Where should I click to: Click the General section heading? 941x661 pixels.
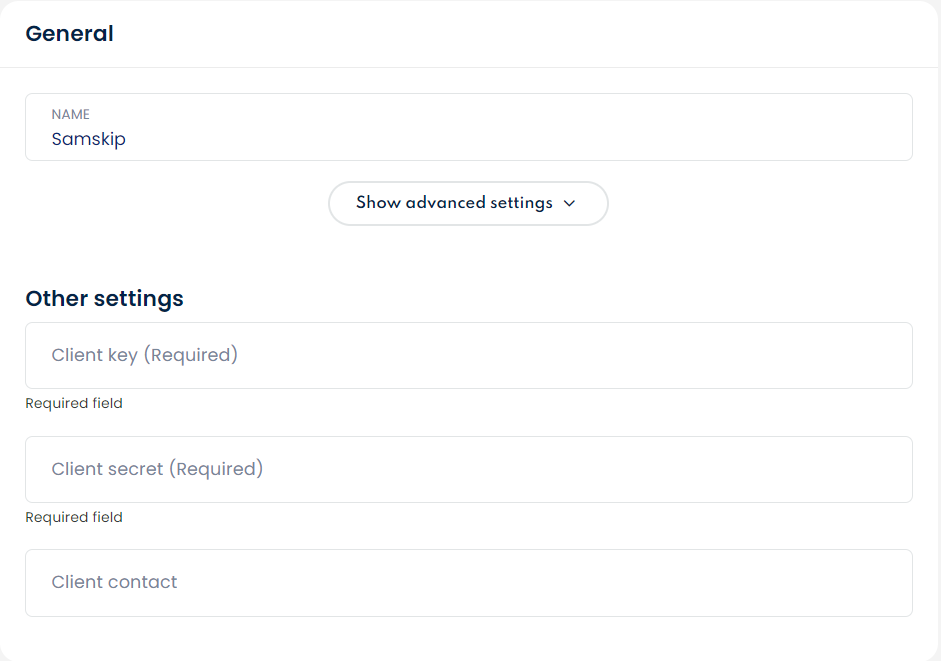tap(69, 33)
